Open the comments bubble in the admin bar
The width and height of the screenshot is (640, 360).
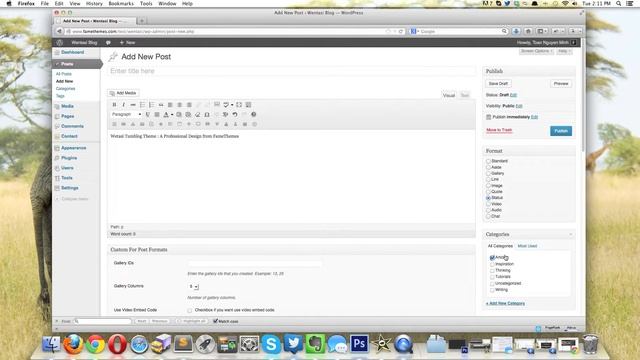pos(108,42)
